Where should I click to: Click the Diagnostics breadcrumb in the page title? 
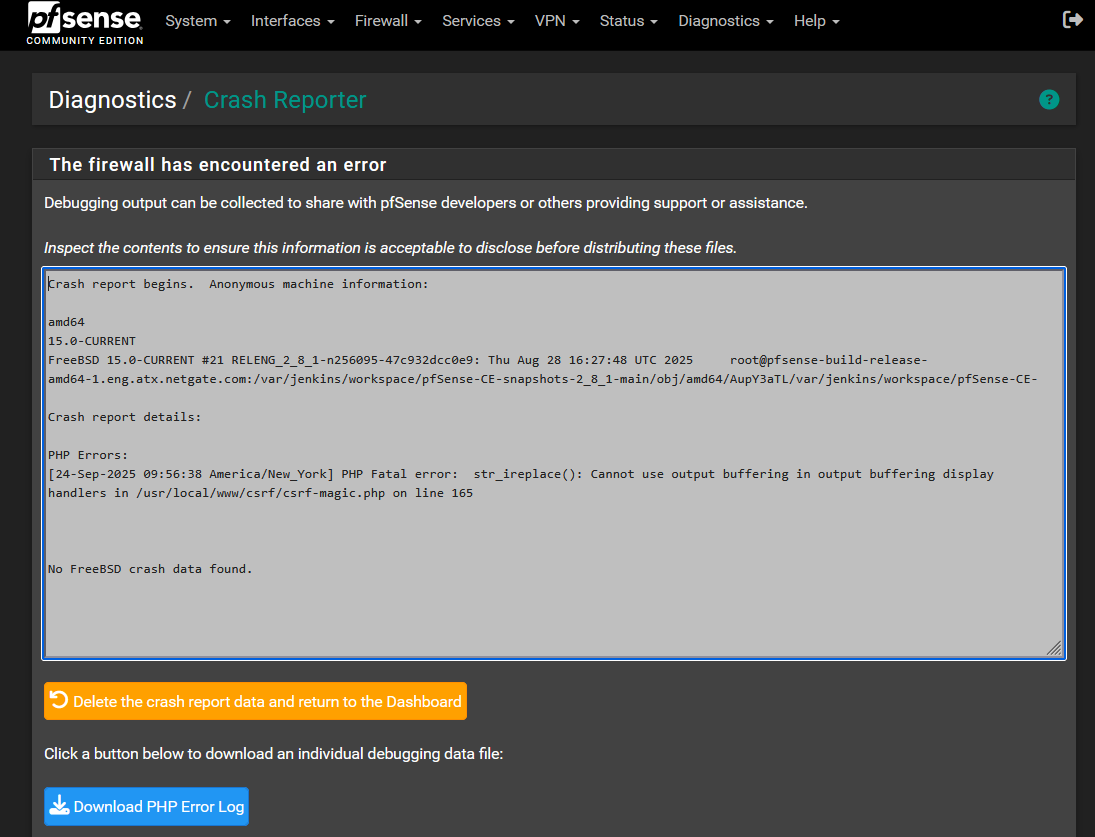coord(112,100)
